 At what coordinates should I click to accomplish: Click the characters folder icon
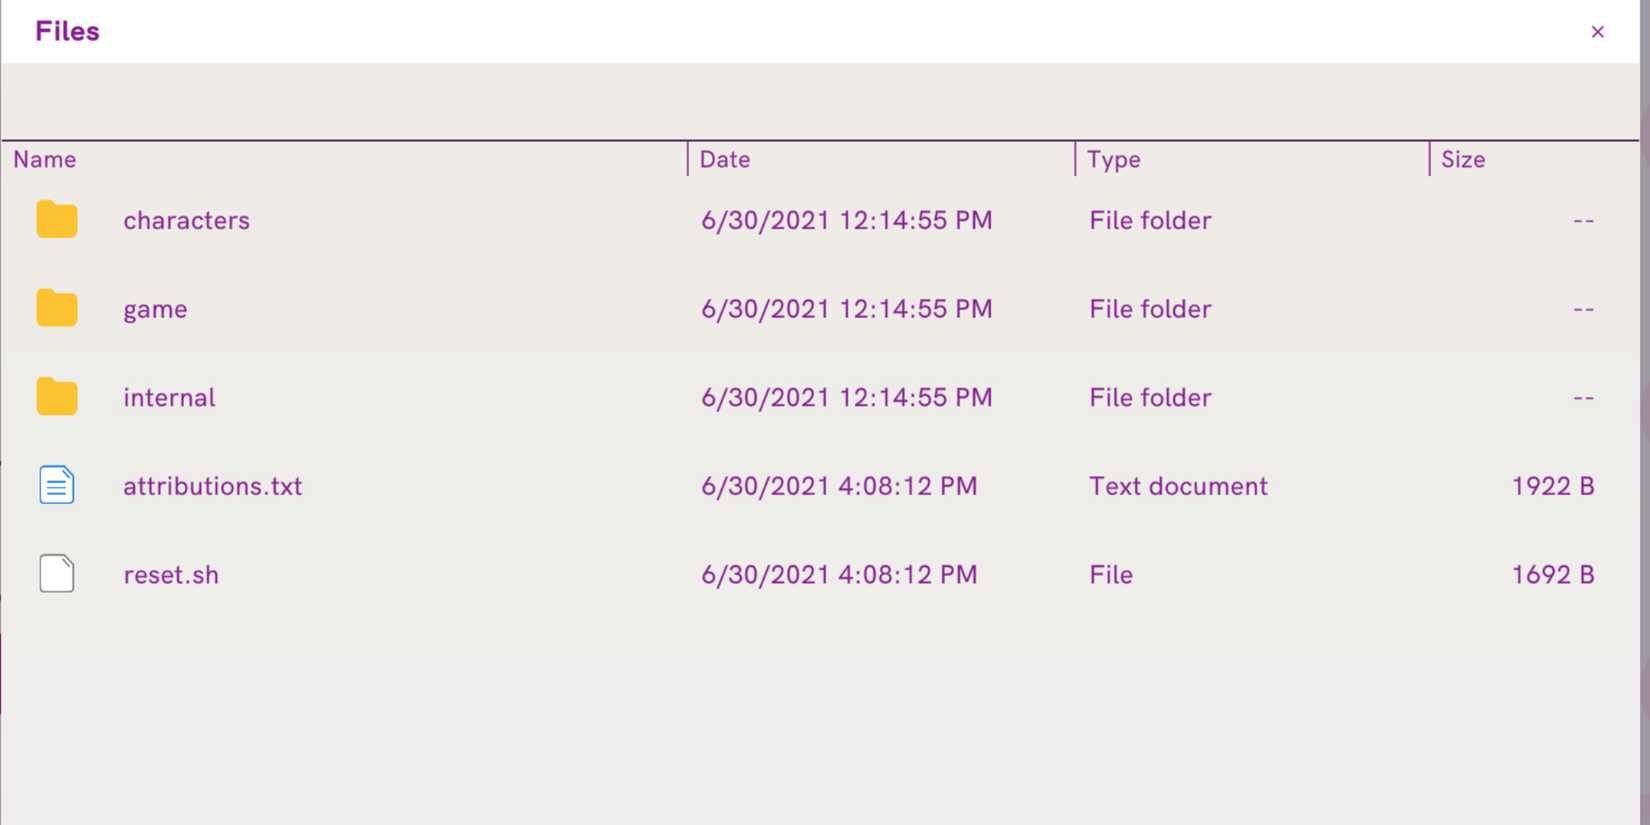57,220
